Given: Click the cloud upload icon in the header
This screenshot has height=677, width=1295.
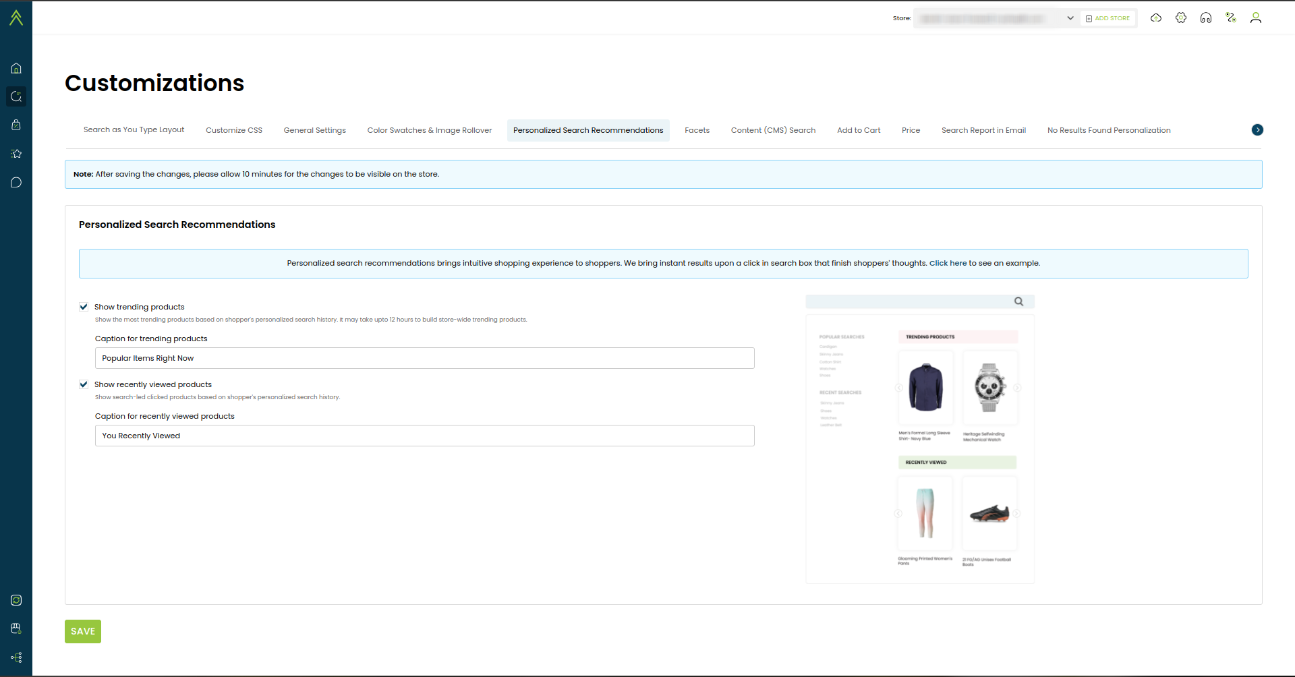Looking at the screenshot, I should (x=1156, y=18).
